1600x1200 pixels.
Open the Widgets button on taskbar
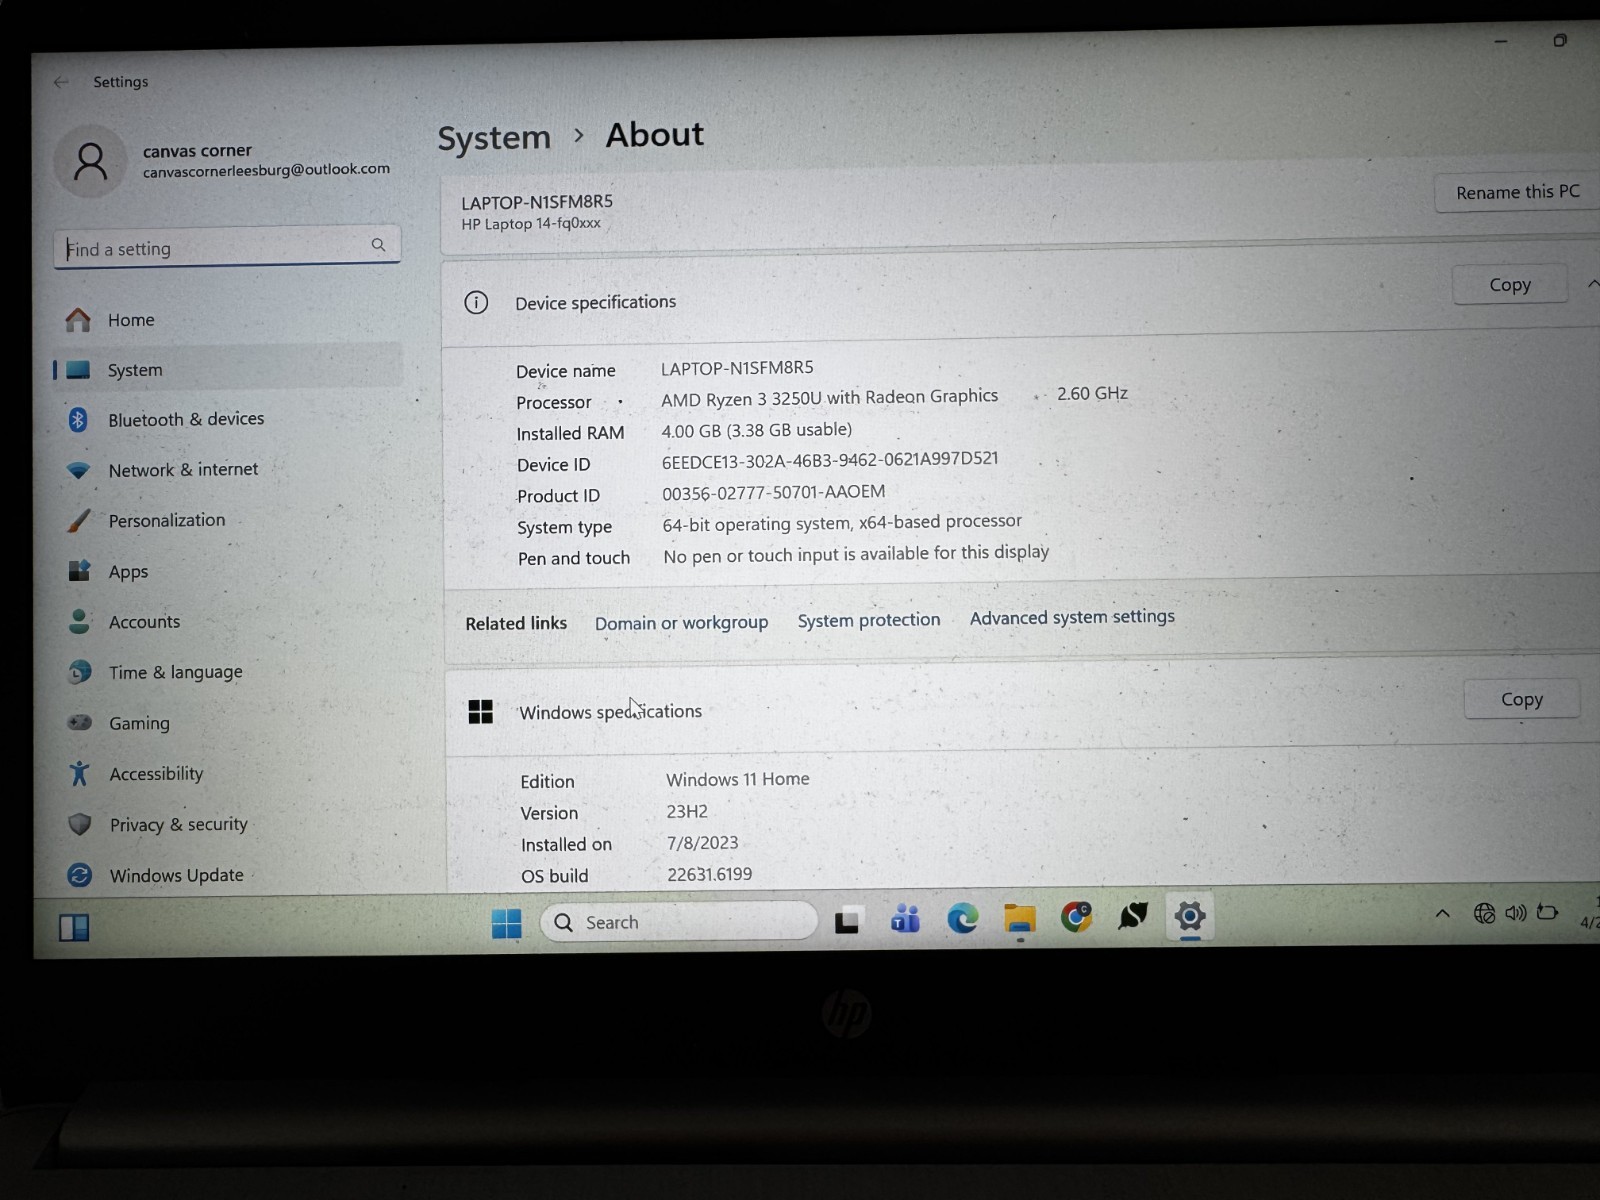point(74,928)
